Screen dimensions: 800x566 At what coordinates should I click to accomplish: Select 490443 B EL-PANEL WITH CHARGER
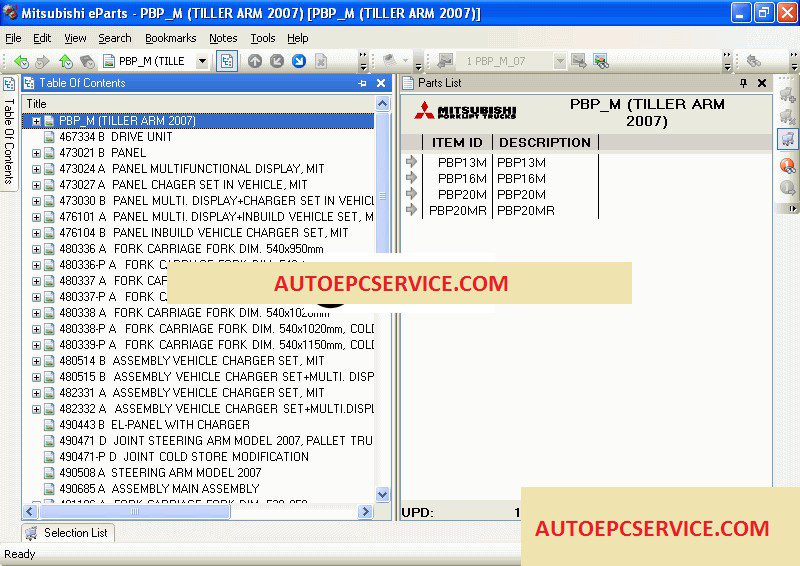pyautogui.click(x=155, y=425)
